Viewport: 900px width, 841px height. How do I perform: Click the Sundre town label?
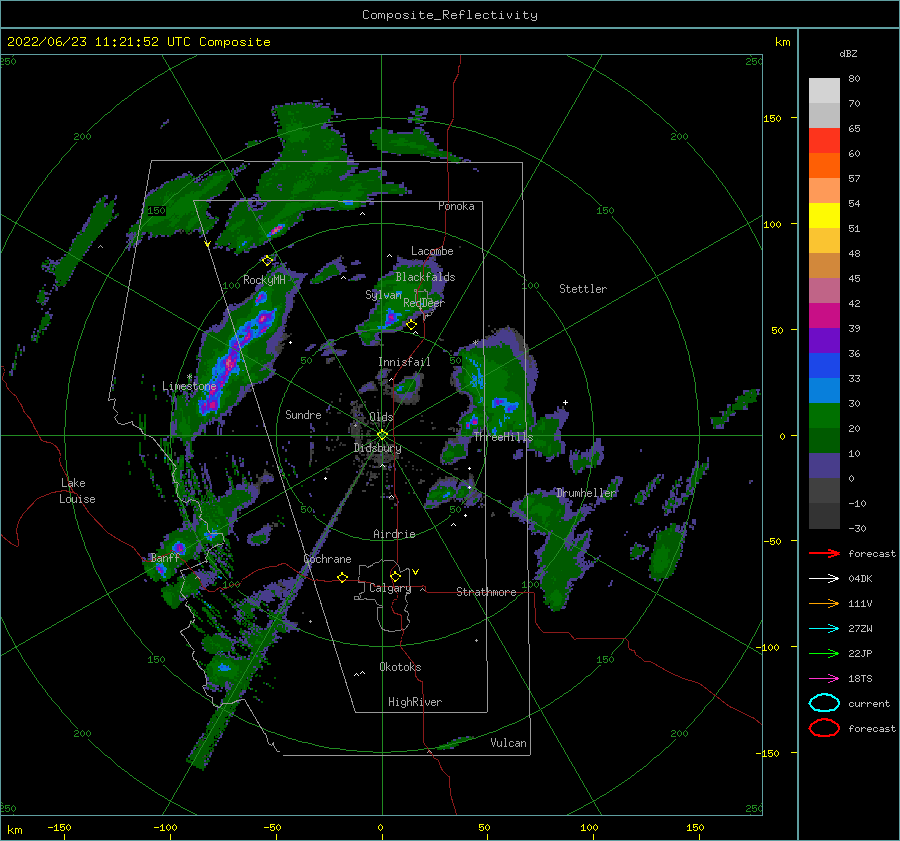pyautogui.click(x=303, y=414)
